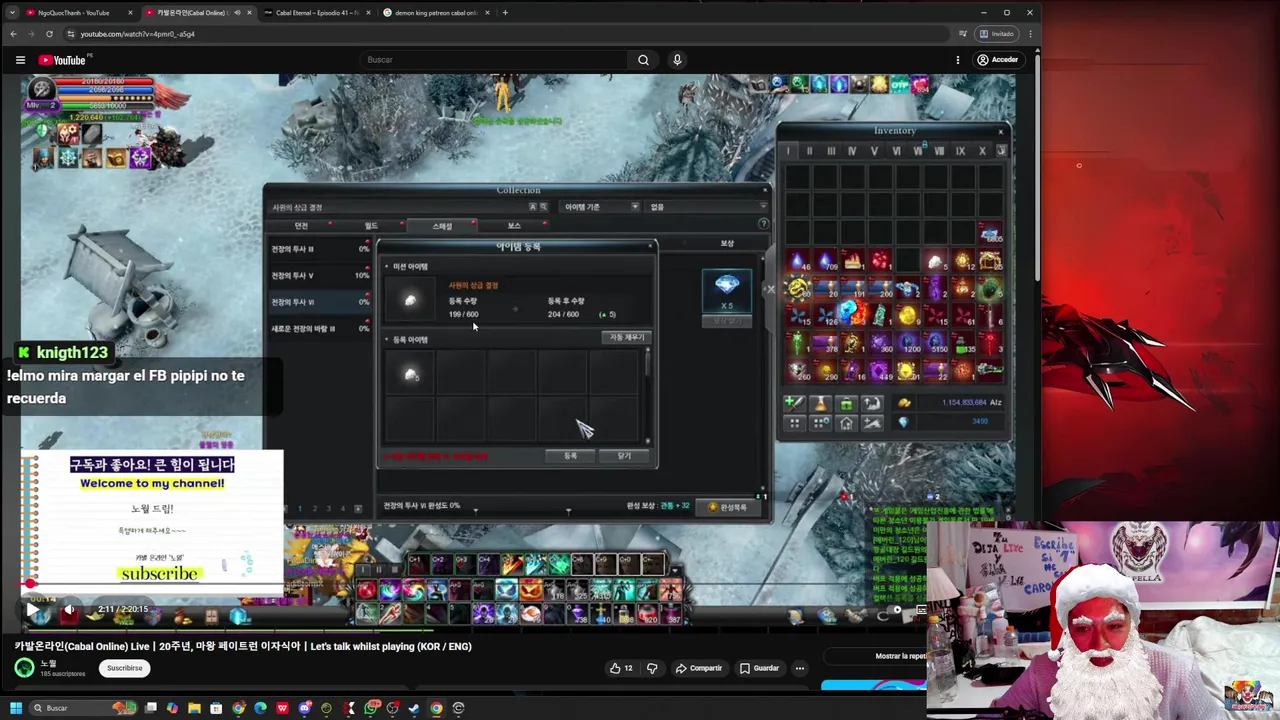
Task: Open YouTube settings three-dot menu
Action: pos(958,60)
